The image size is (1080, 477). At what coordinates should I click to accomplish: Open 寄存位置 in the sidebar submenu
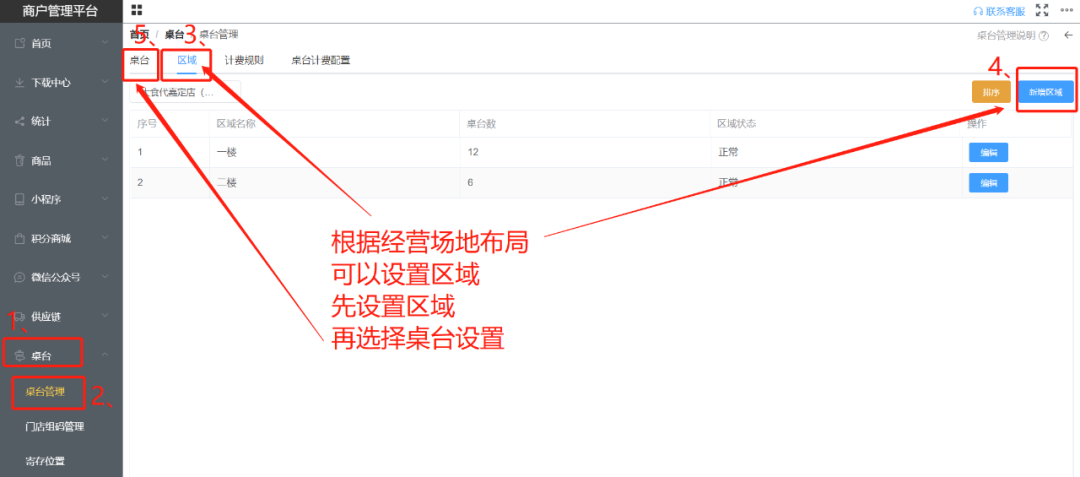click(x=45, y=461)
